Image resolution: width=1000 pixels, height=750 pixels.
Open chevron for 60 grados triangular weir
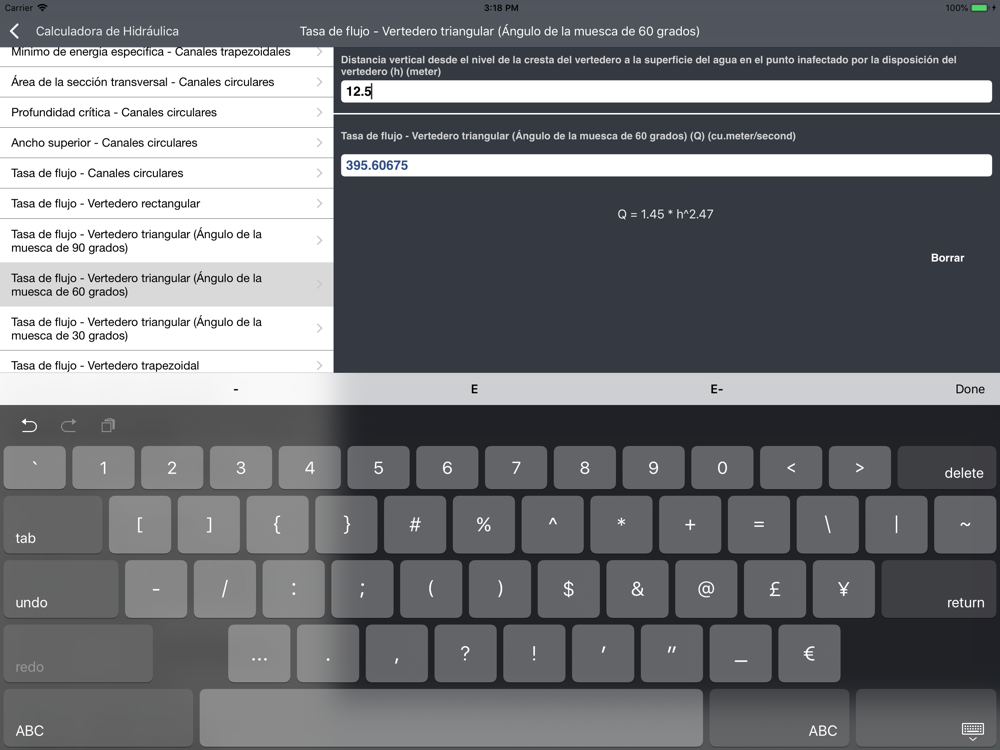pos(320,284)
